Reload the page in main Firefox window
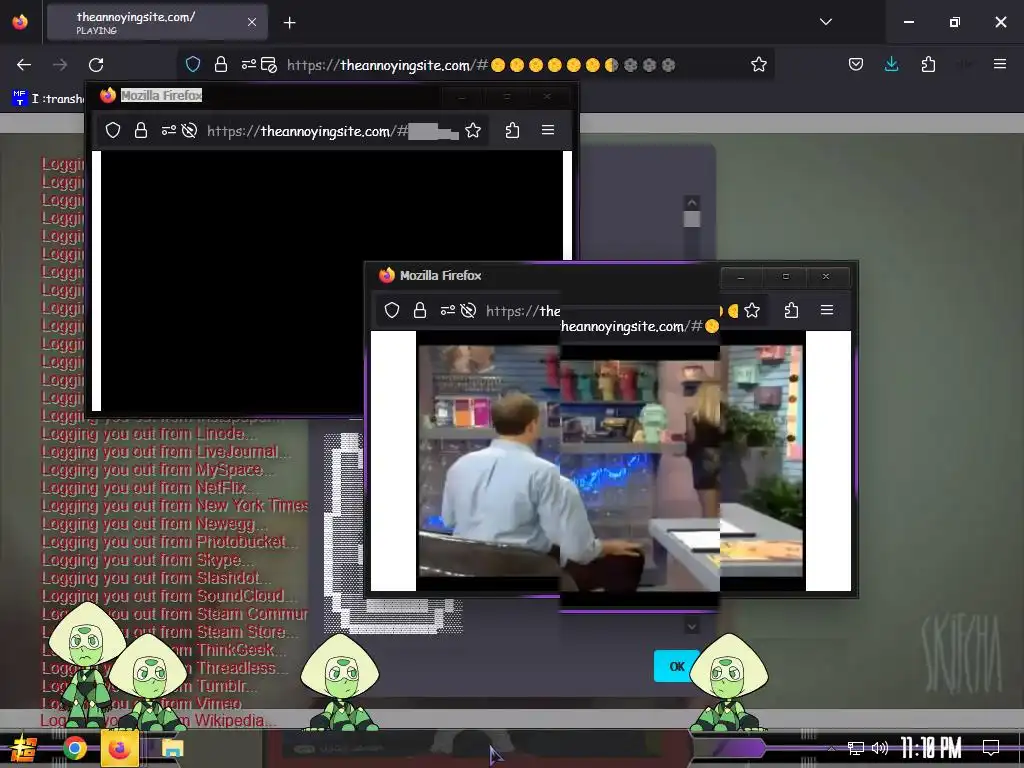Image resolution: width=1024 pixels, height=768 pixels. (96, 65)
